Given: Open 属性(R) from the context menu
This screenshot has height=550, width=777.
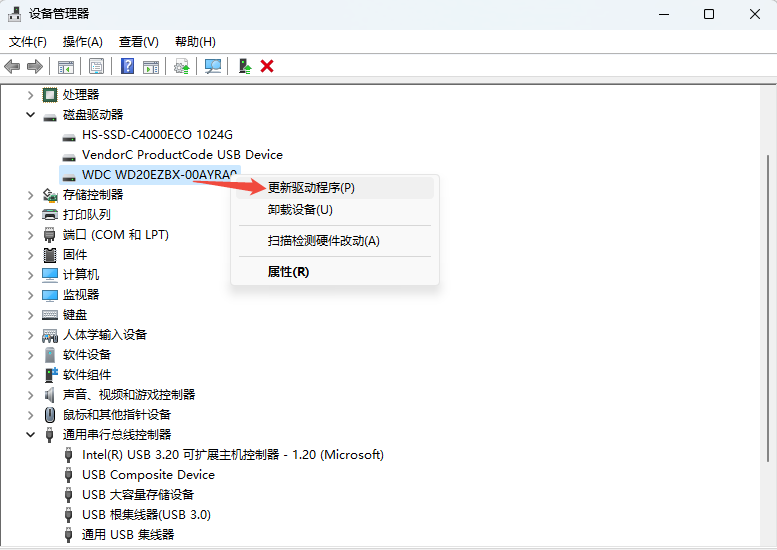Looking at the screenshot, I should click(288, 272).
